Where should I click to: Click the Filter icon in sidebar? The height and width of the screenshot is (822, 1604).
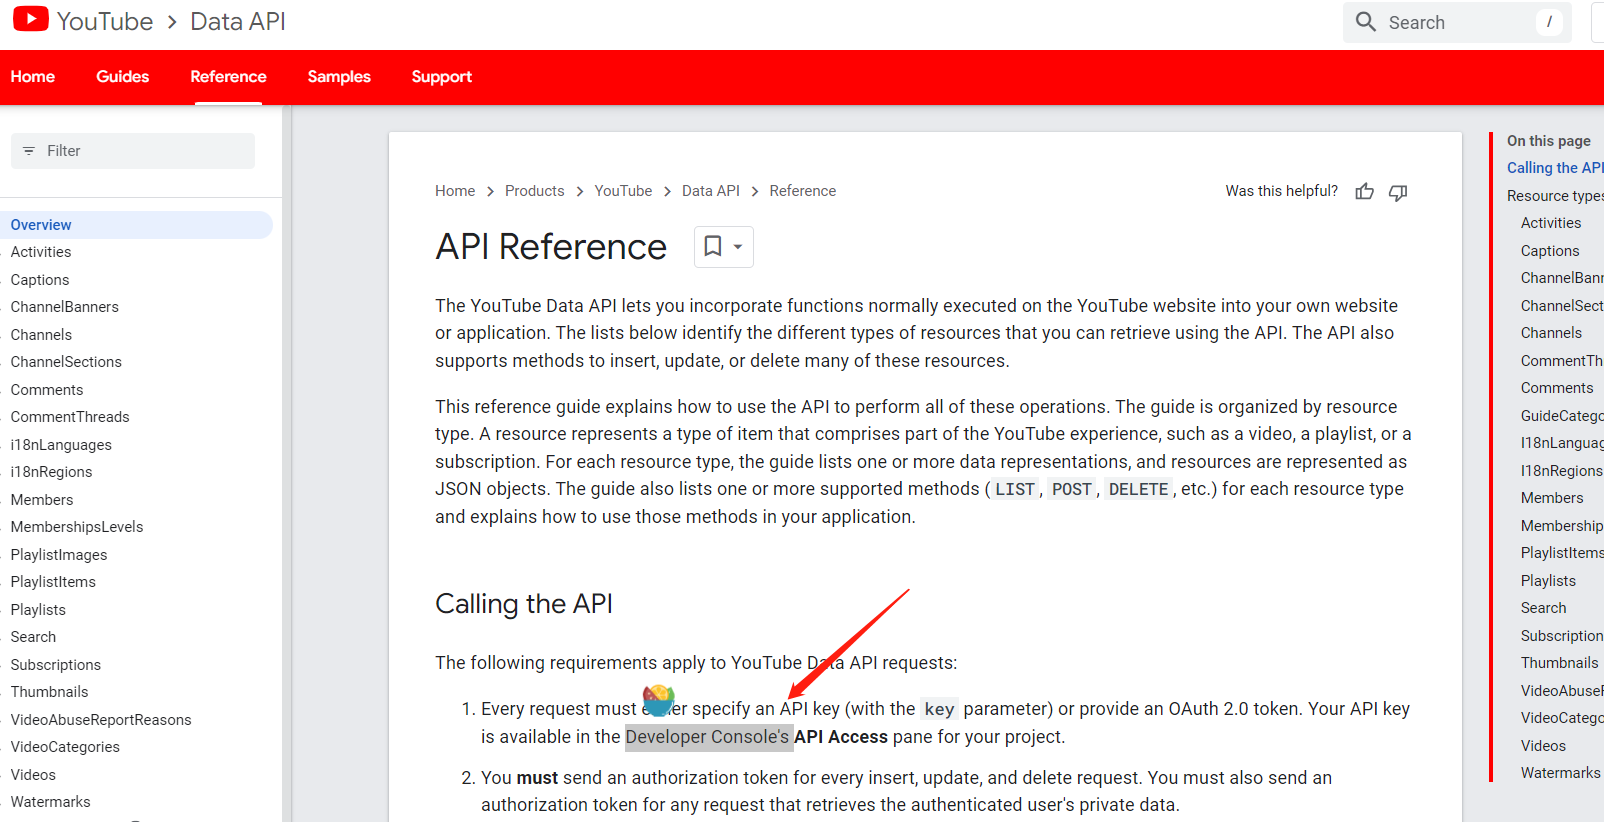[29, 151]
